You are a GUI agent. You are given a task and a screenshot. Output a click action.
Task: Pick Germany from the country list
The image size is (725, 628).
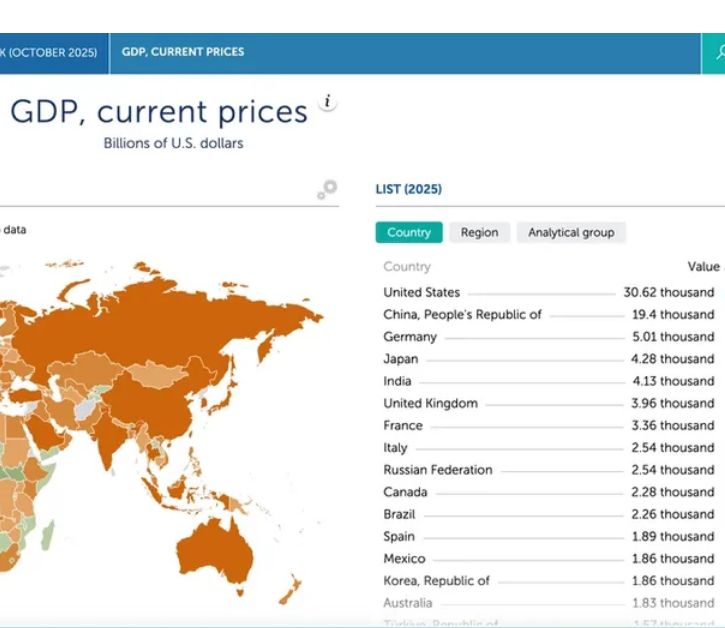pyautogui.click(x=410, y=337)
